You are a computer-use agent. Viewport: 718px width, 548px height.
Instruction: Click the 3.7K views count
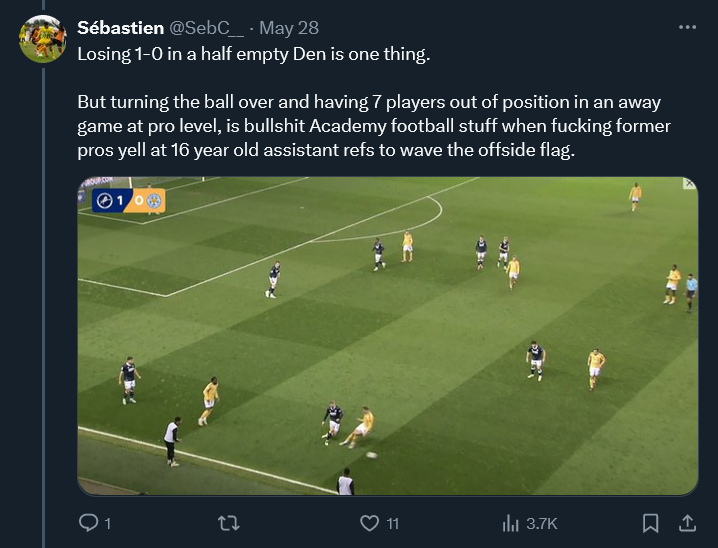coord(541,523)
